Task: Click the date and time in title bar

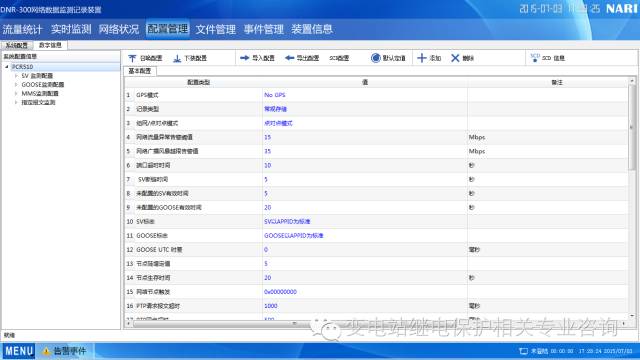Action: (559, 9)
